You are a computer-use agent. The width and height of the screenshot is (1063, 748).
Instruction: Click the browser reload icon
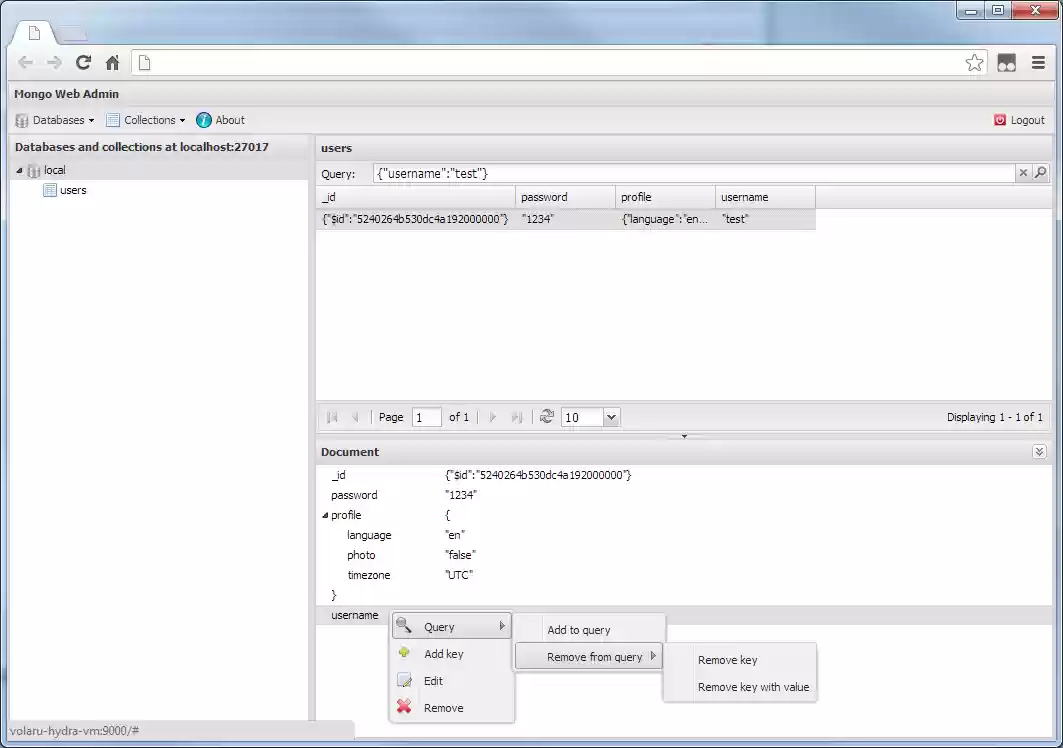click(83, 62)
